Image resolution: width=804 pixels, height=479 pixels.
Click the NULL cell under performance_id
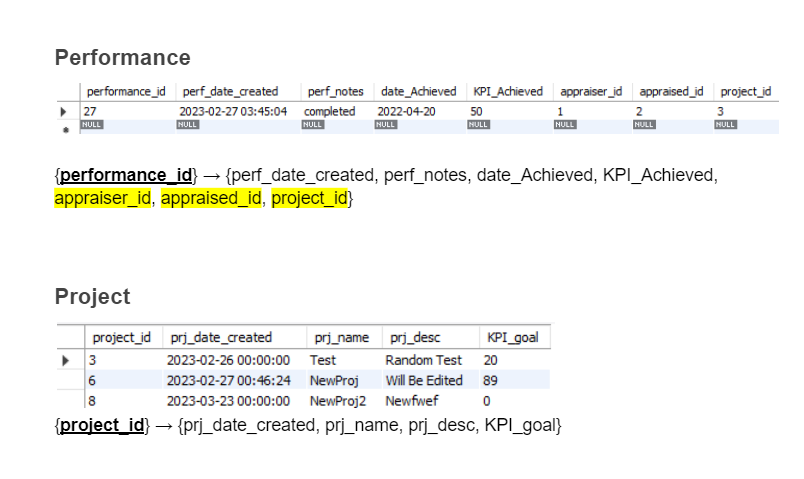point(128,126)
